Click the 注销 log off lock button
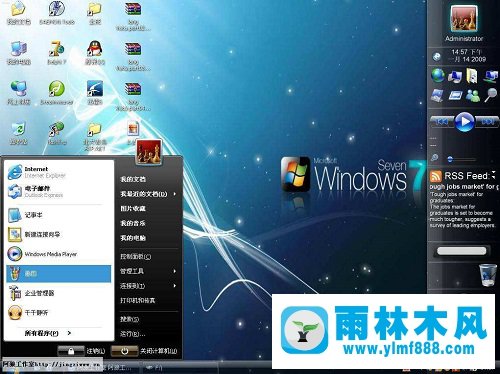 coord(71,351)
